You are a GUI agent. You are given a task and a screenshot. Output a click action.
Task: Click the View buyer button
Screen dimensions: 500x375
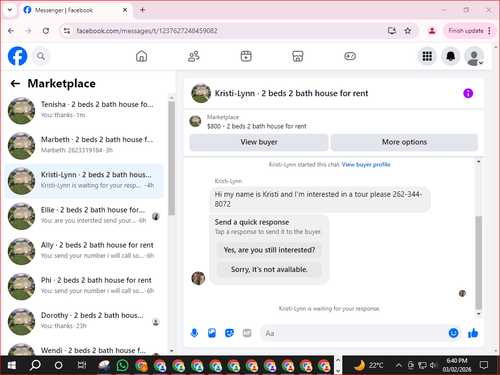click(259, 142)
